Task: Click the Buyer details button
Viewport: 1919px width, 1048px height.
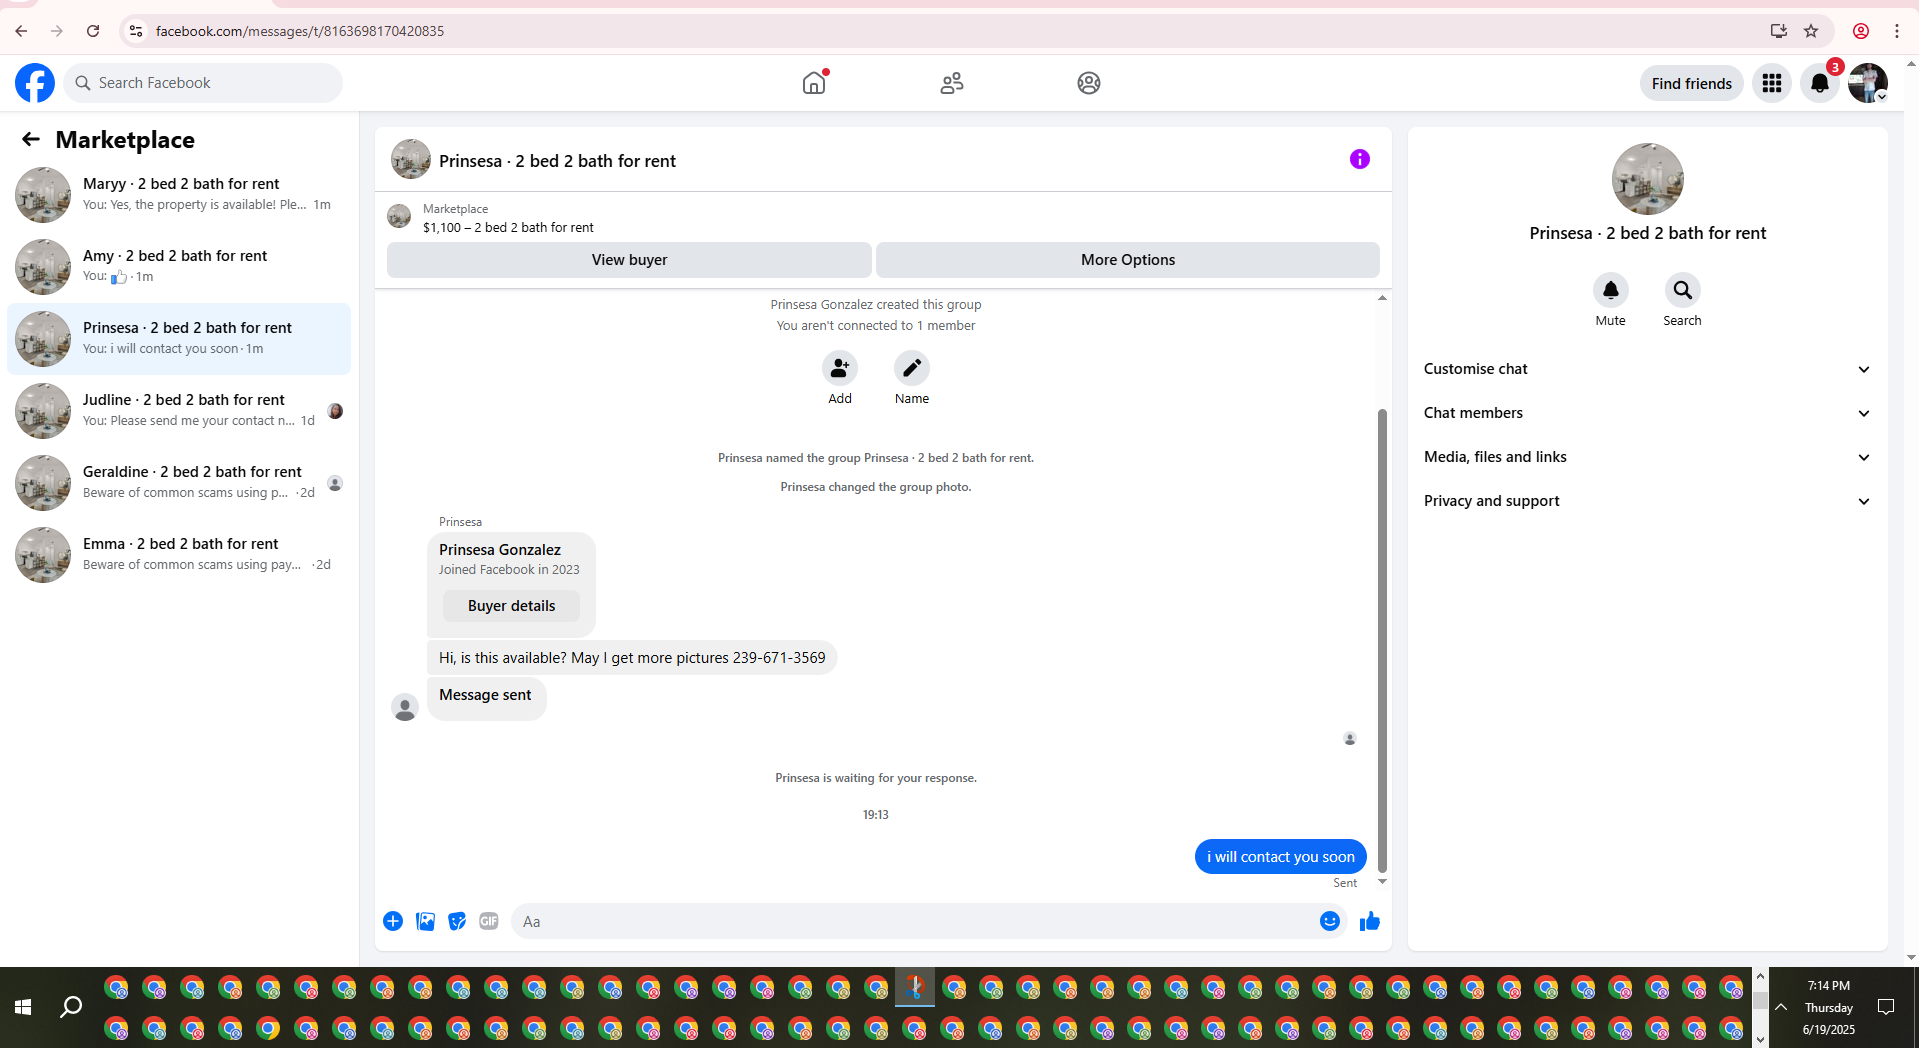Action: [x=511, y=606]
